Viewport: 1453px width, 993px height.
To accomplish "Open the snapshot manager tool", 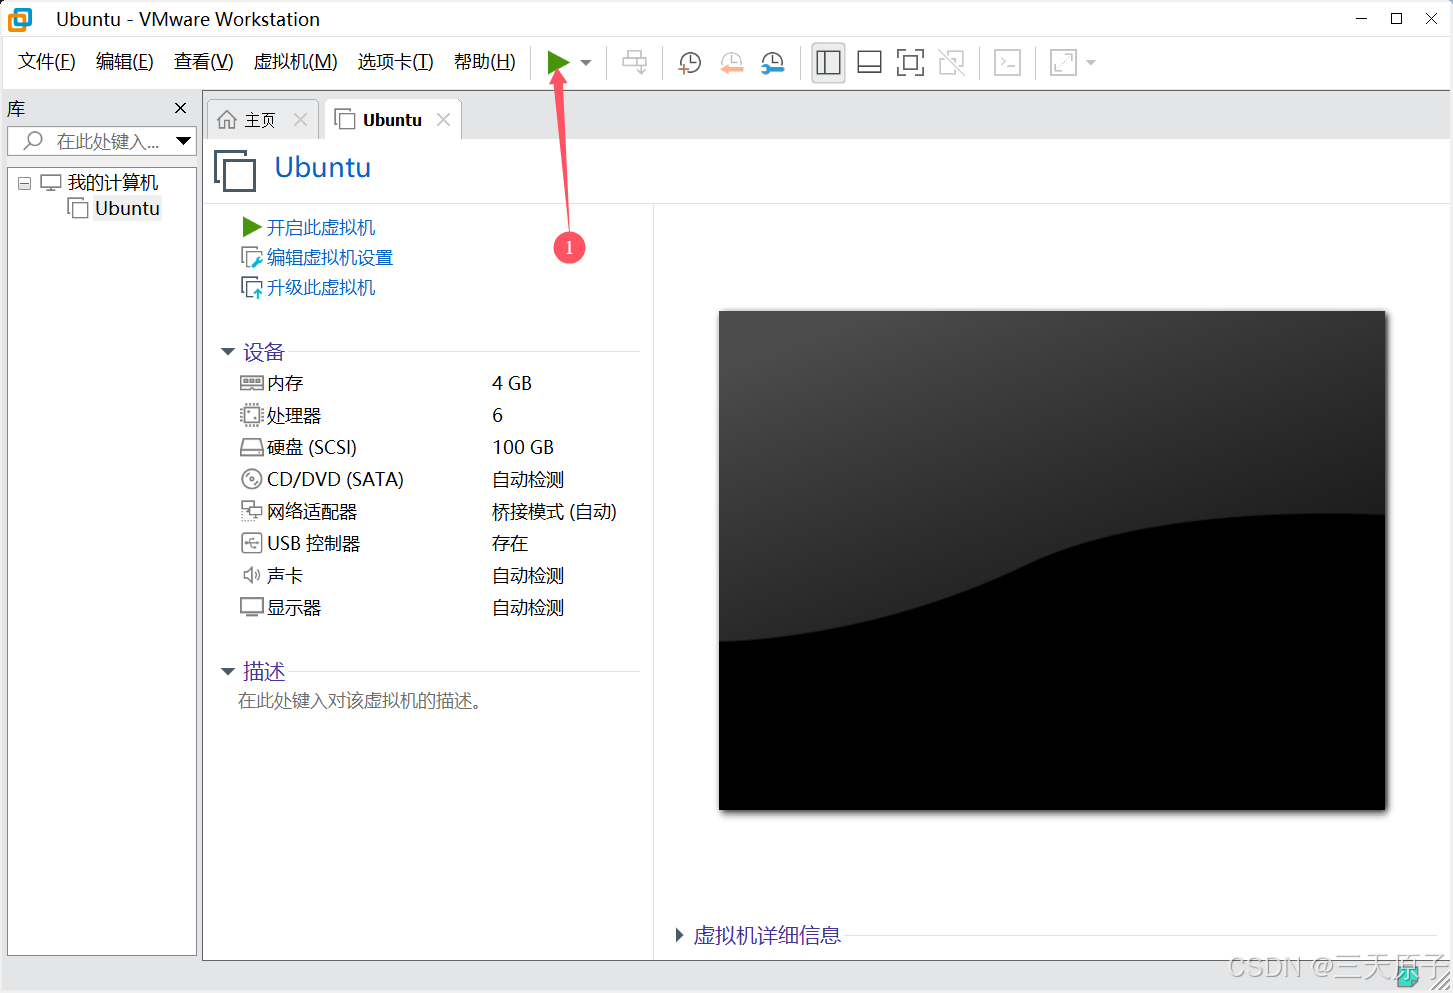I will (x=772, y=62).
